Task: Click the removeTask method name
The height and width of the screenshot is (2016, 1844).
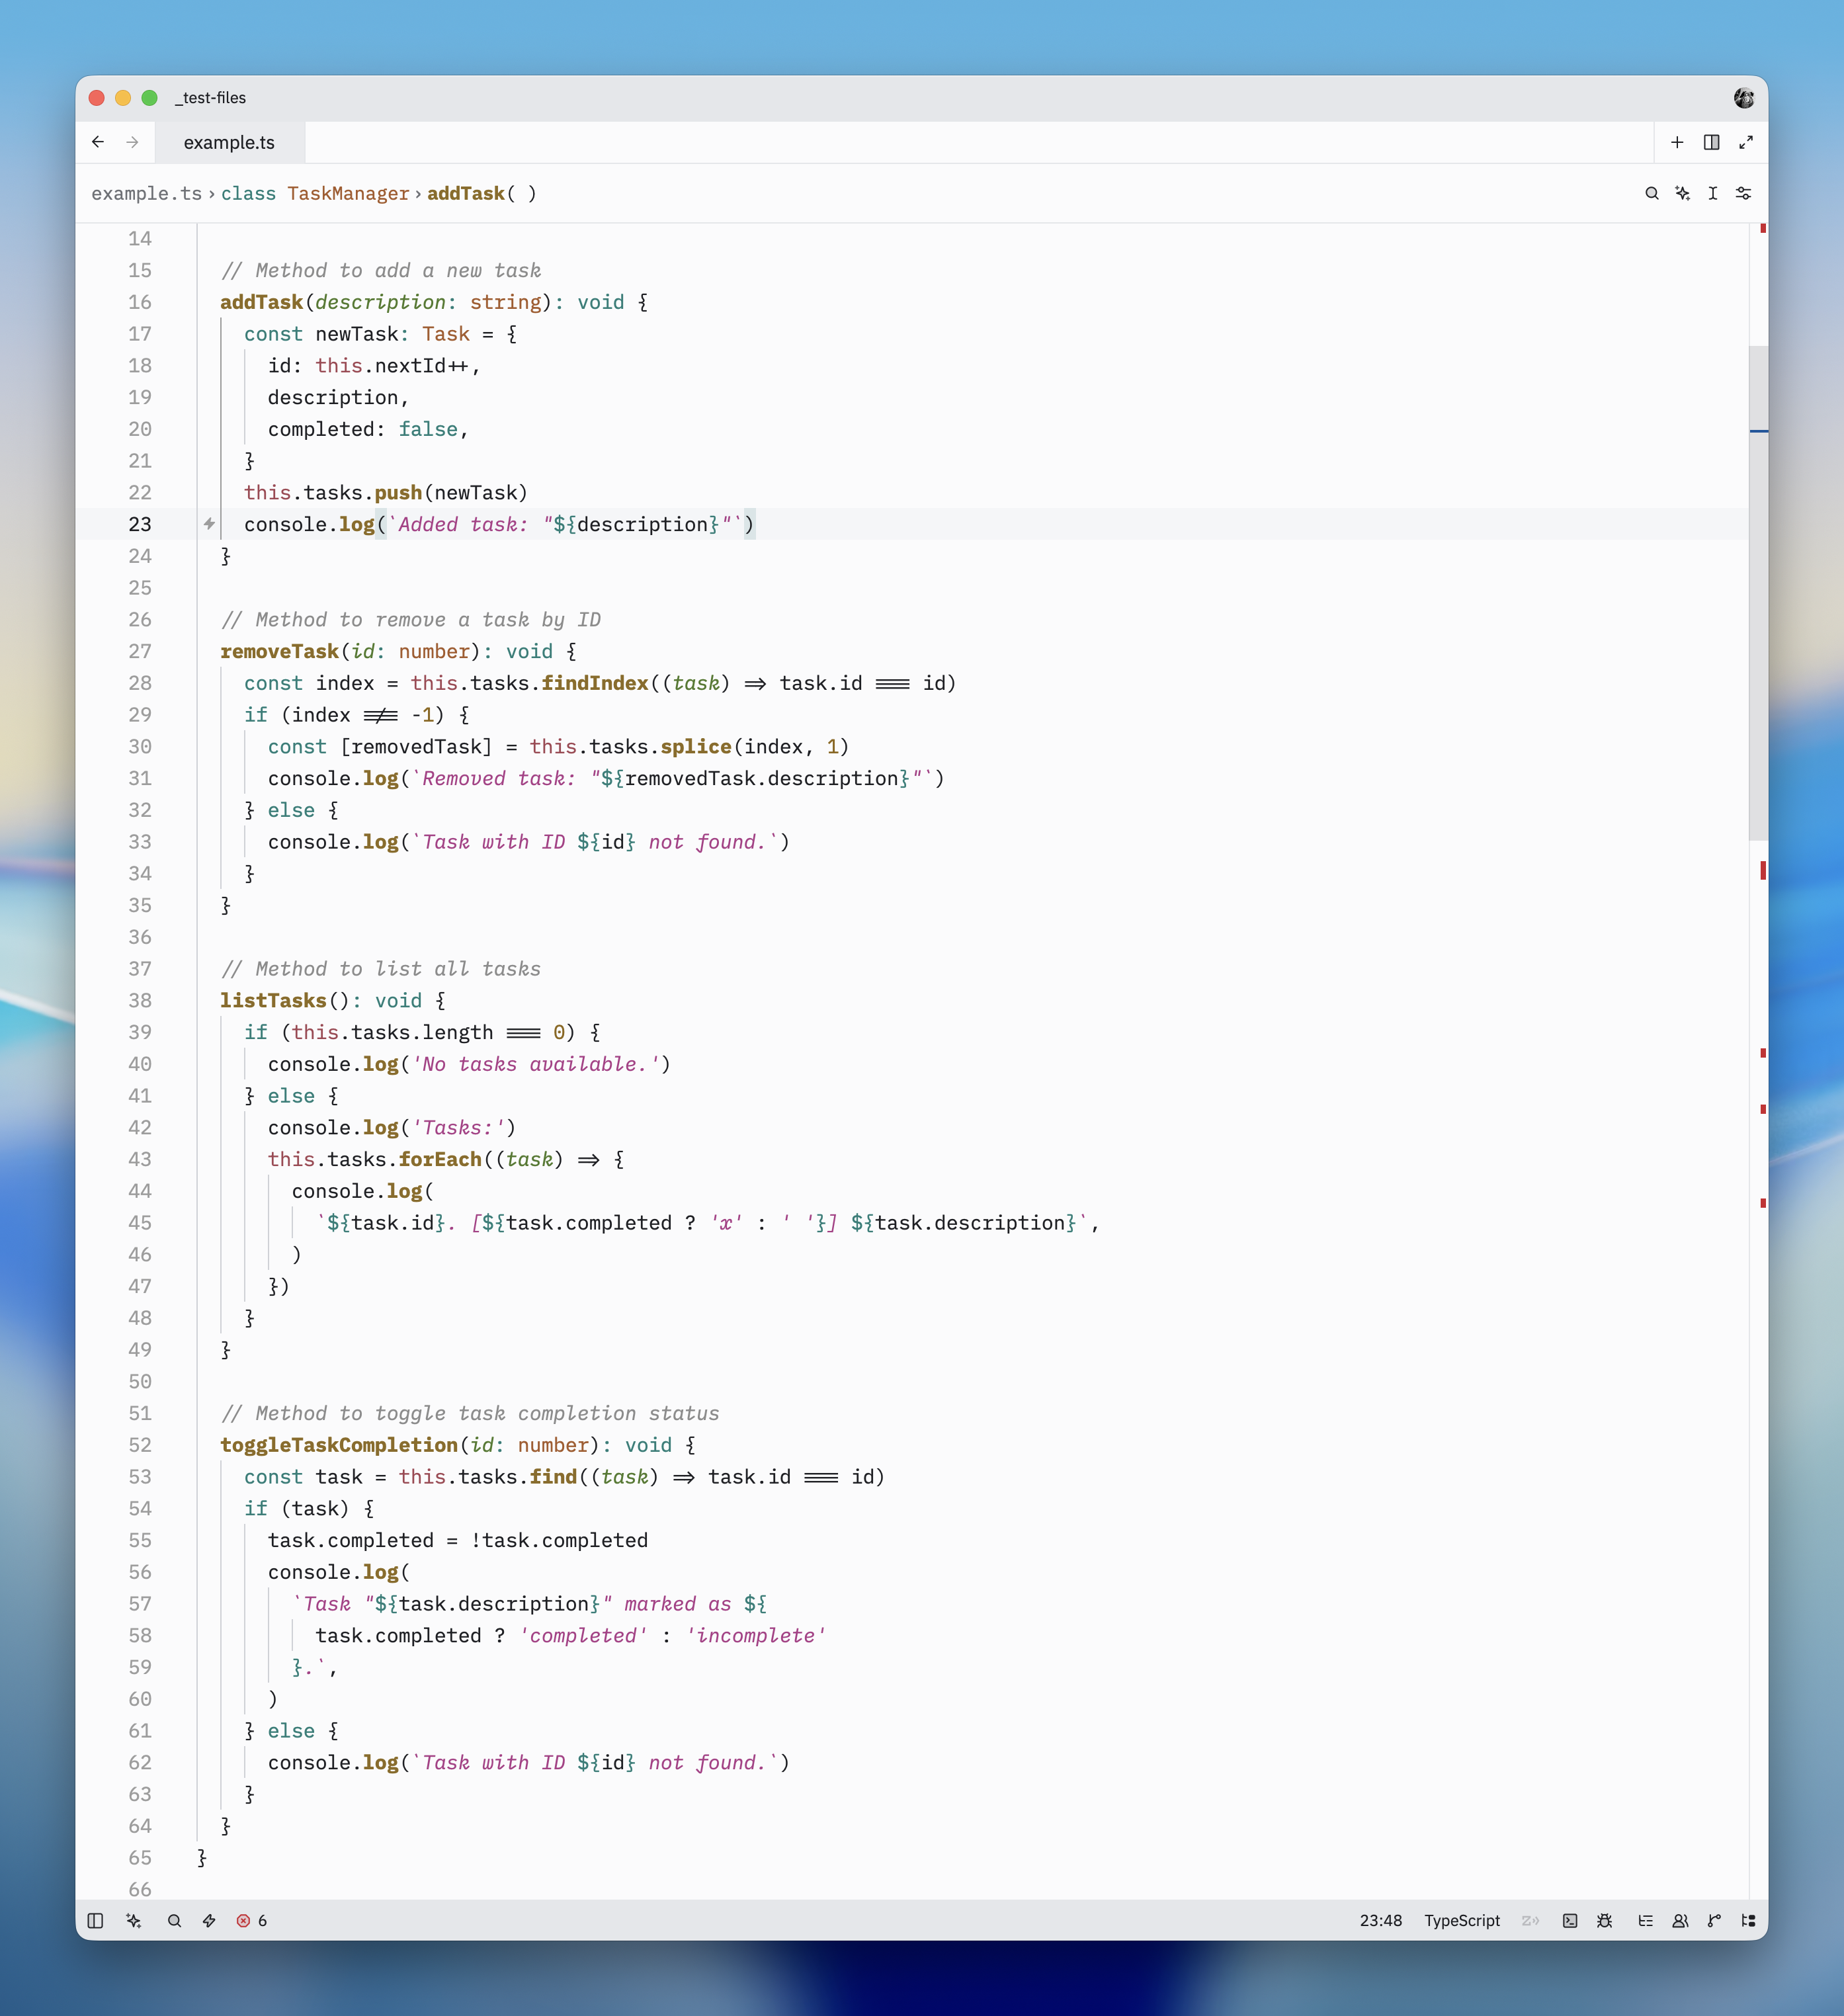Action: pyautogui.click(x=279, y=651)
